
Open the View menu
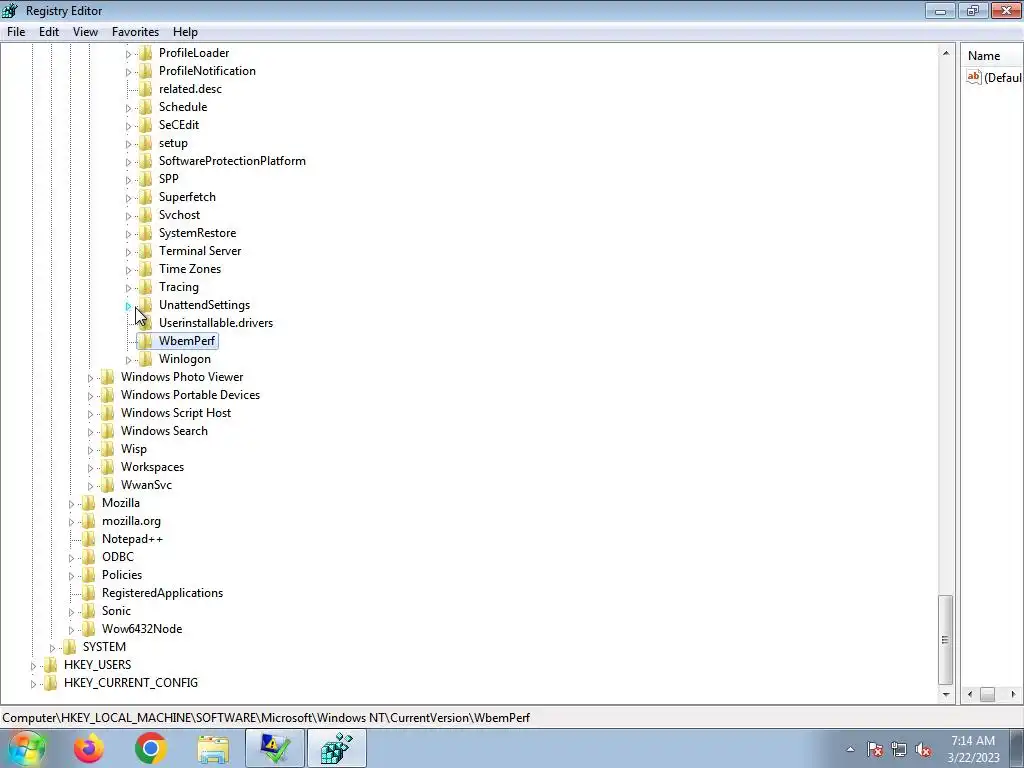coord(85,31)
